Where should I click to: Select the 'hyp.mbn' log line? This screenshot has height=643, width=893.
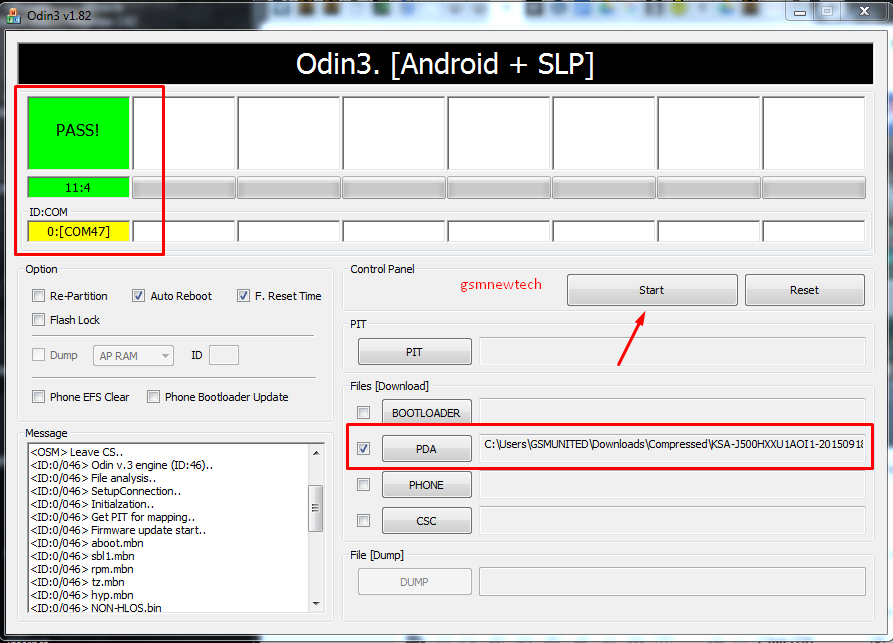pyautogui.click(x=82, y=595)
